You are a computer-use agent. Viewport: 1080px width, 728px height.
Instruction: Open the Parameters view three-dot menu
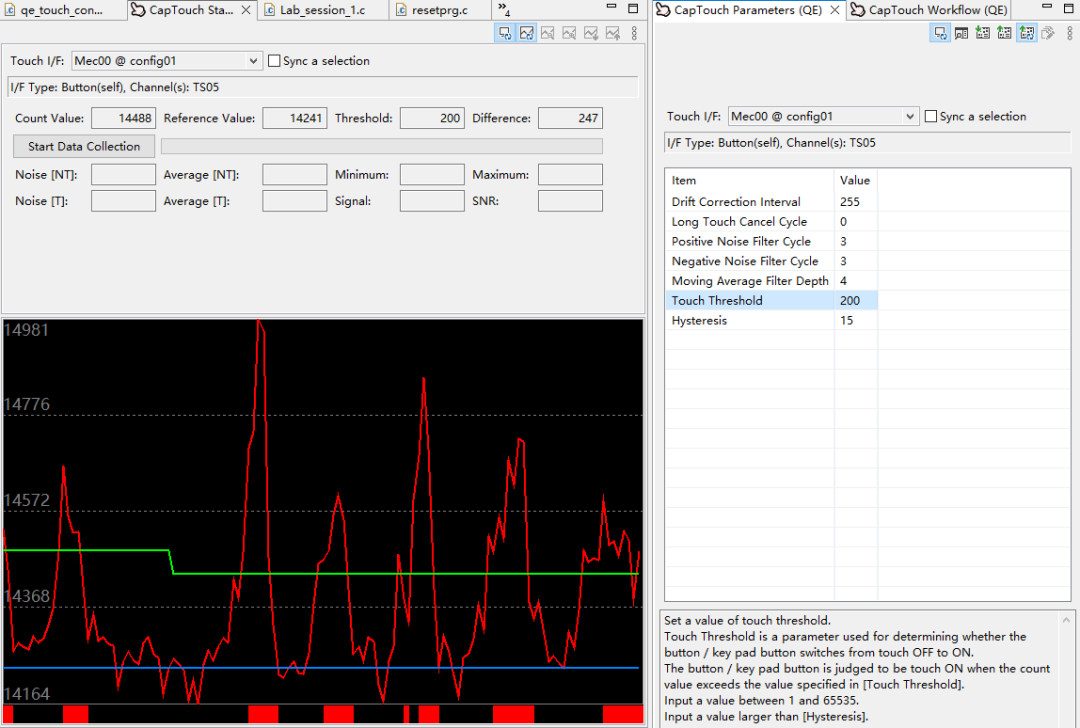pyautogui.click(x=1069, y=33)
